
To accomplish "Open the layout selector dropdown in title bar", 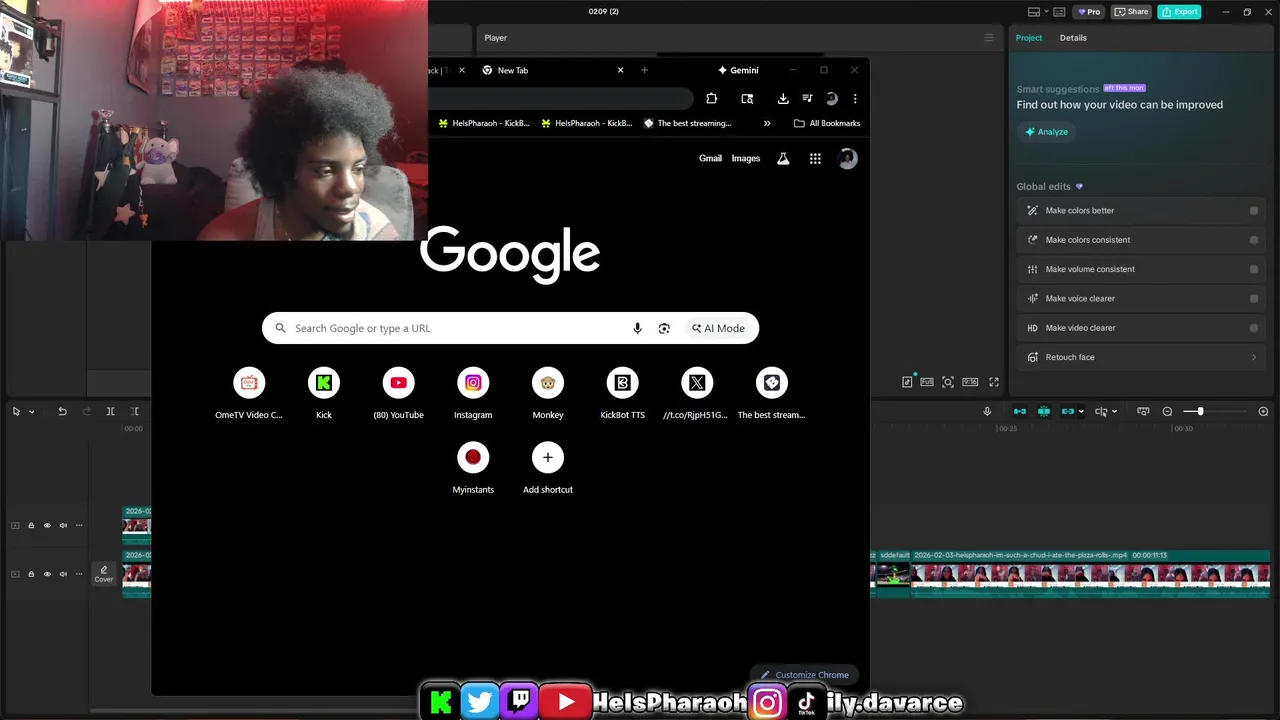I will 1038,12.
